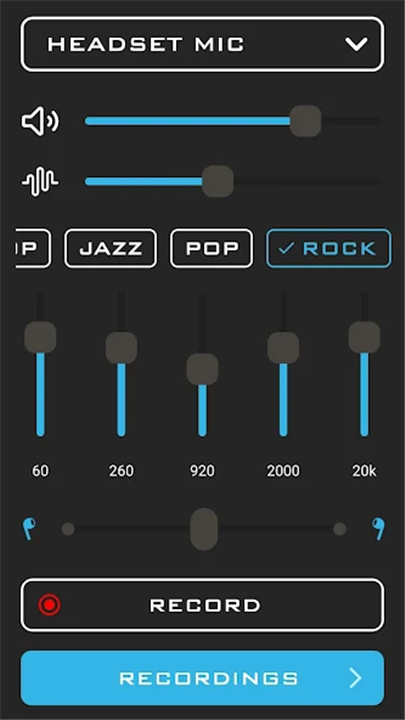Viewport: 405px width, 720px height.
Task: Select the partially hidden preset left of Jazz
Action: click(33, 248)
